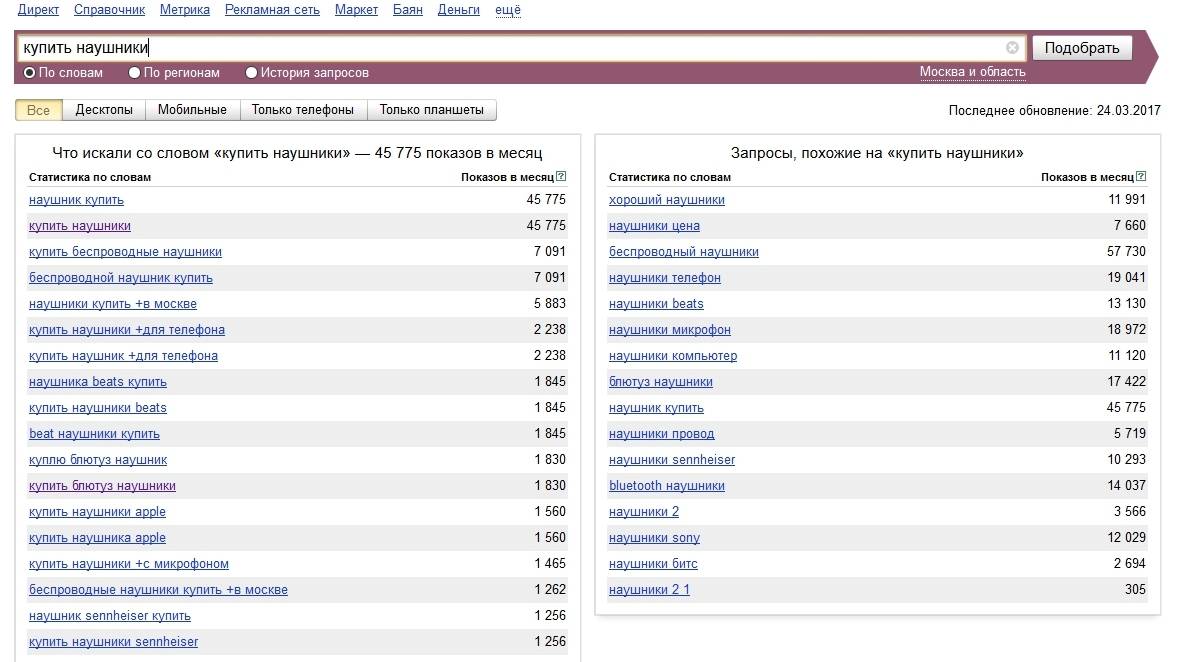Click the 'блютуз наушники' similar query link
This screenshot has height=662, width=1177.
click(x=660, y=382)
